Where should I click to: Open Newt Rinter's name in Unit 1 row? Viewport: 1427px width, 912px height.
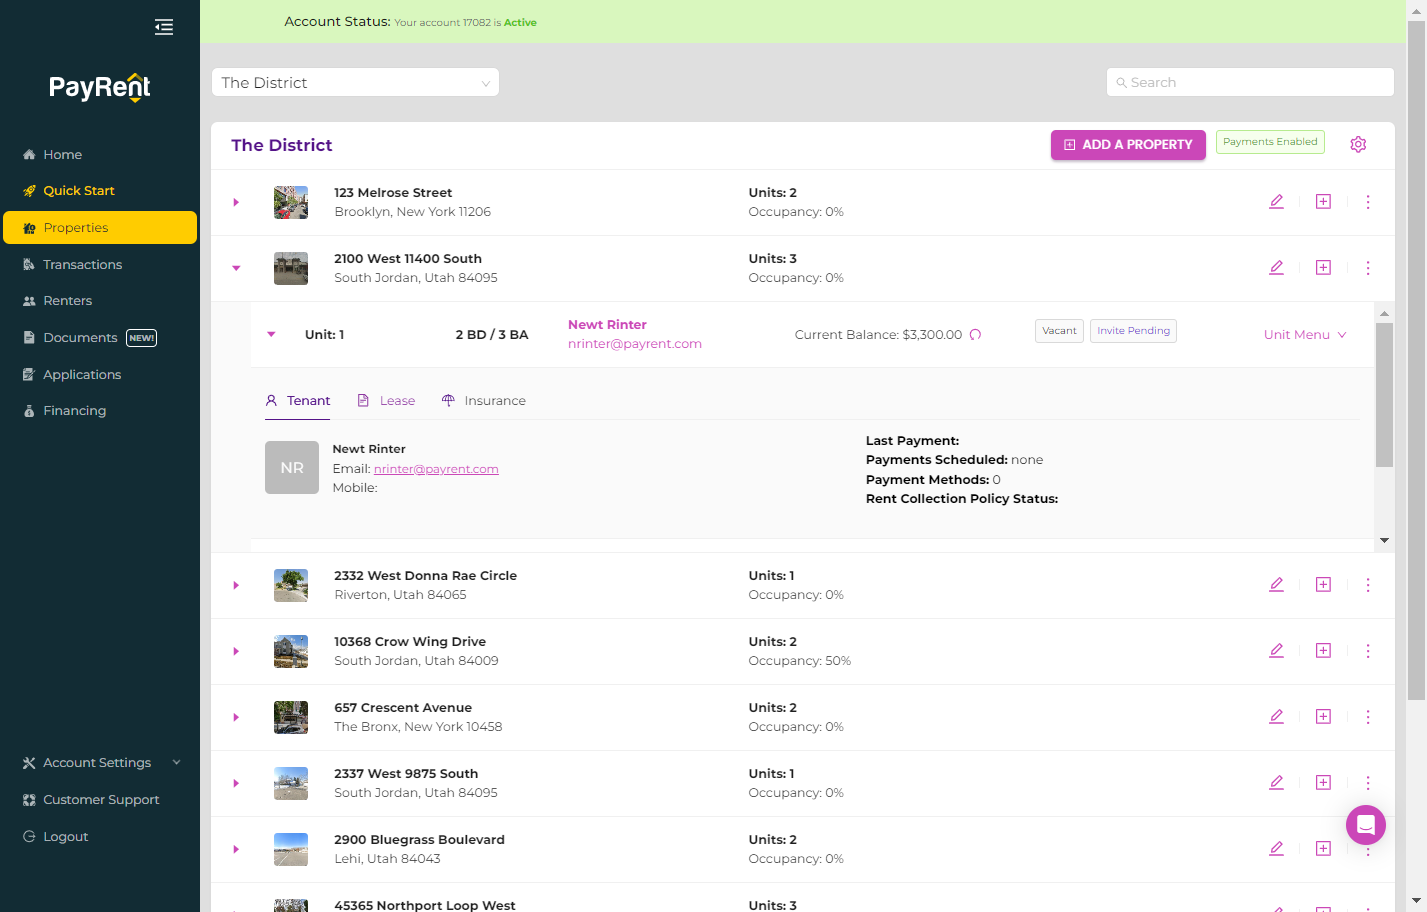click(607, 325)
